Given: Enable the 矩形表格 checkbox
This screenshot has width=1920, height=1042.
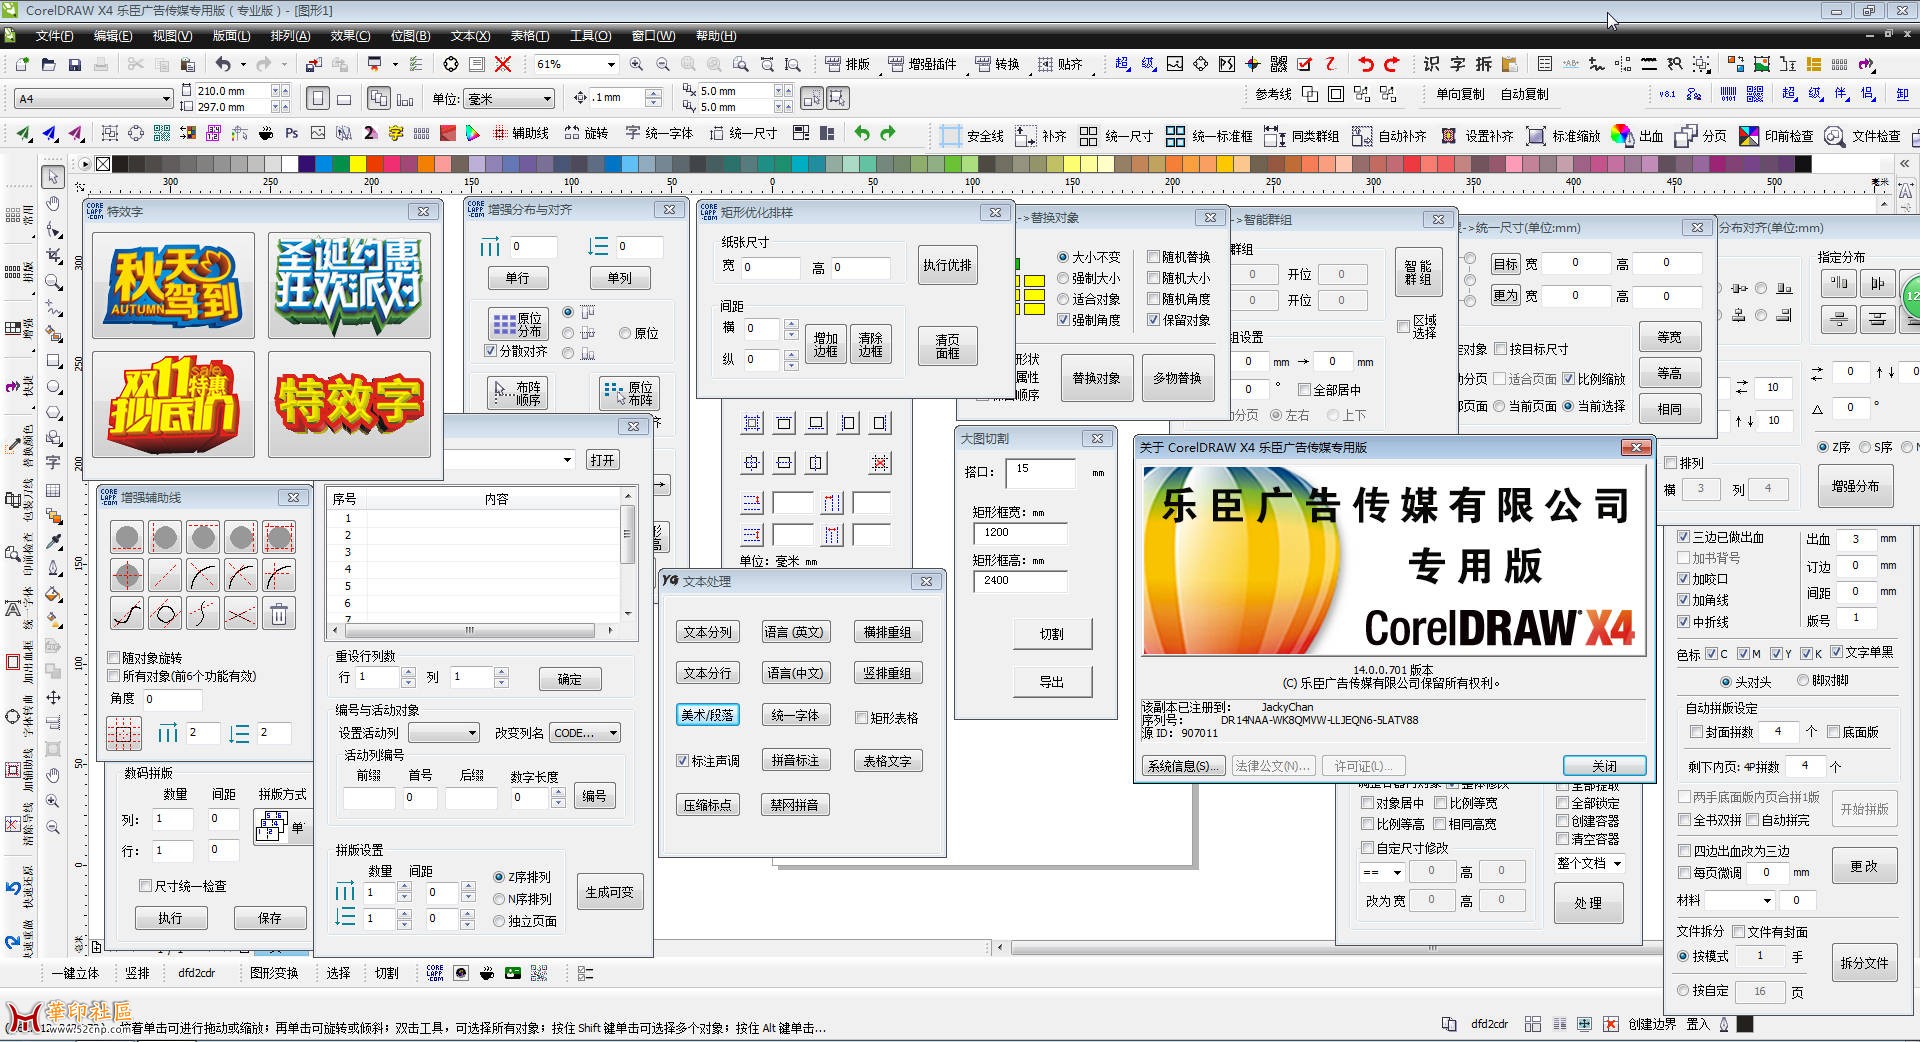Looking at the screenshot, I should [861, 717].
